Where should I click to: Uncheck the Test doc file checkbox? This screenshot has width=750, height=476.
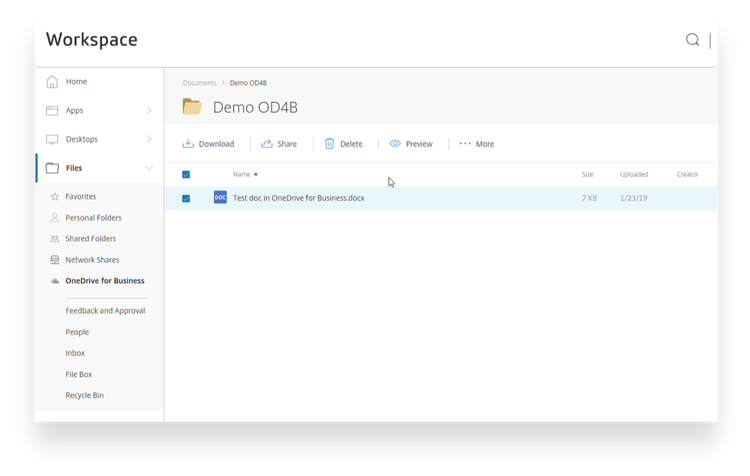pos(186,199)
